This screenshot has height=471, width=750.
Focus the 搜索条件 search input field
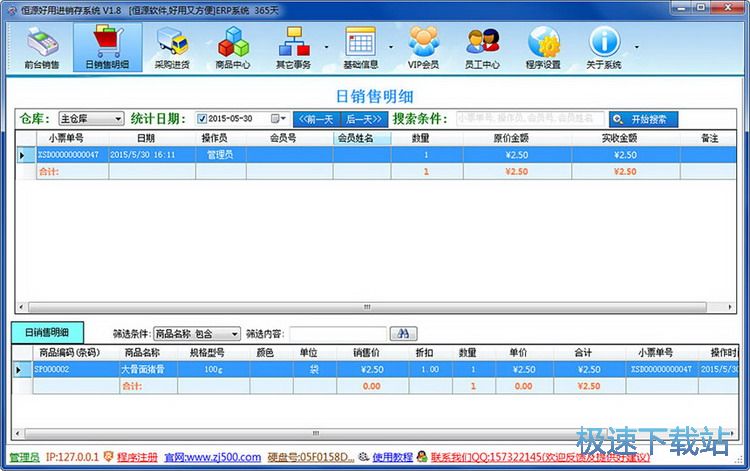(x=530, y=119)
